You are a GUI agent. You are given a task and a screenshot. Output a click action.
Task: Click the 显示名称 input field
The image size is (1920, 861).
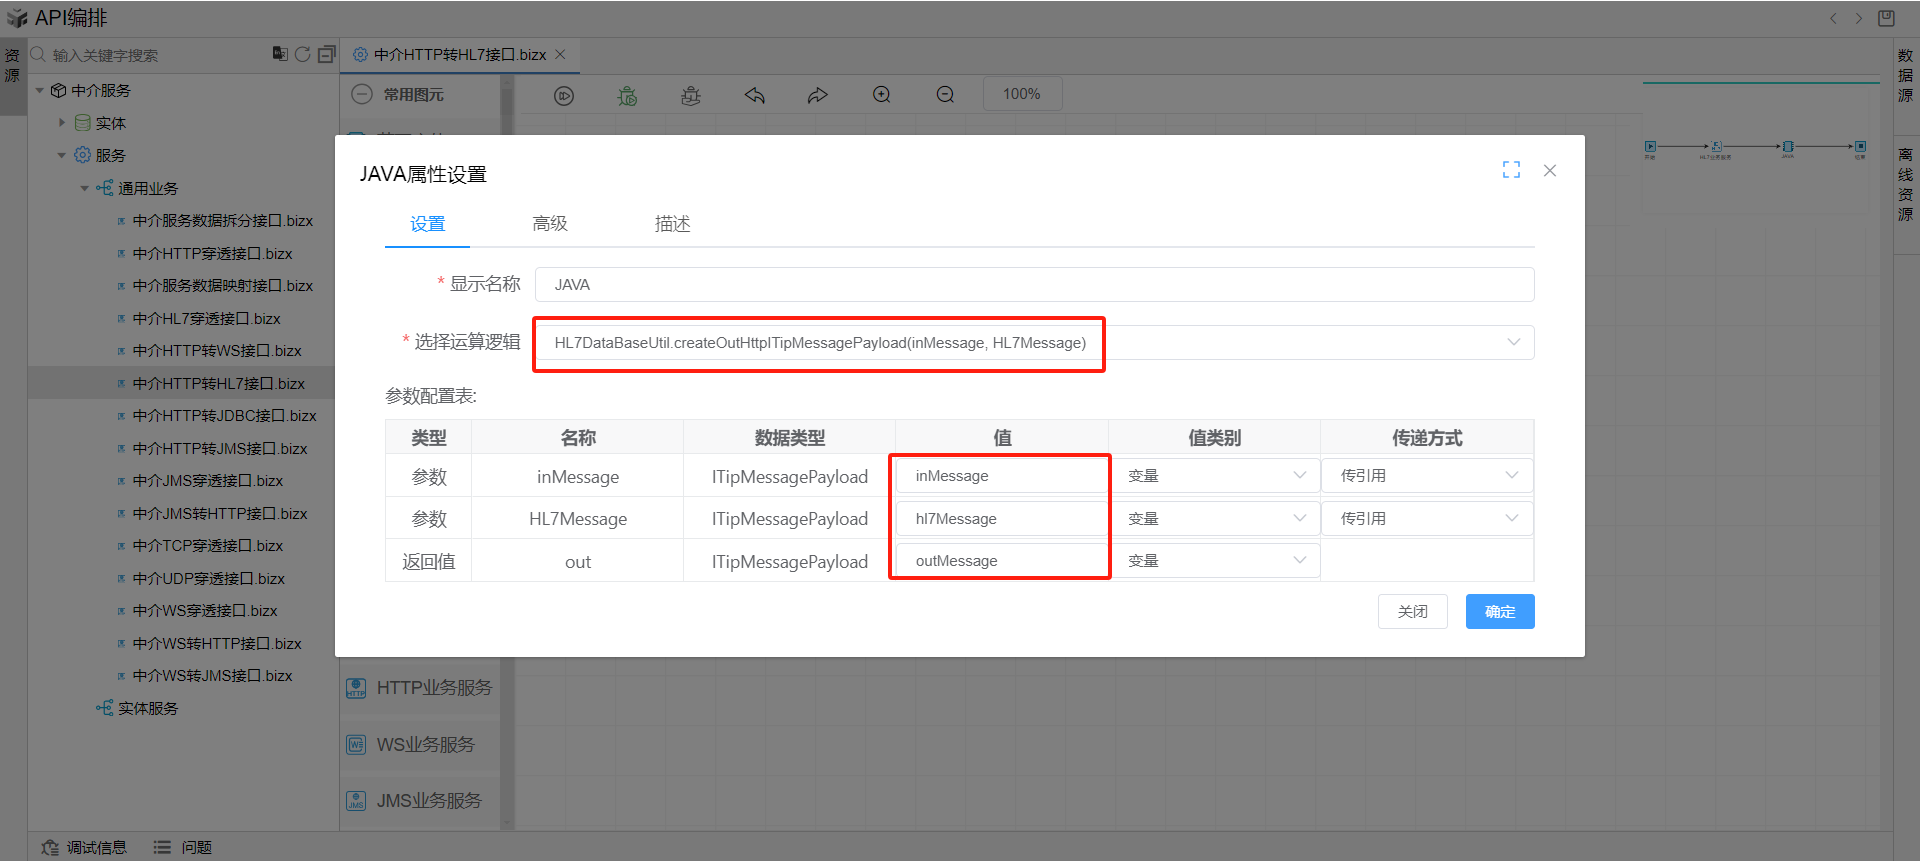1034,284
